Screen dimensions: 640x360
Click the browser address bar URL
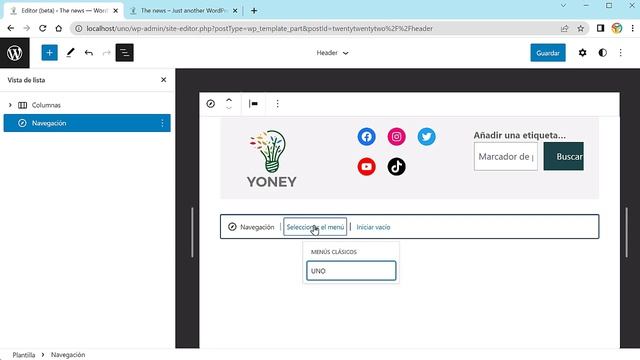[260, 29]
